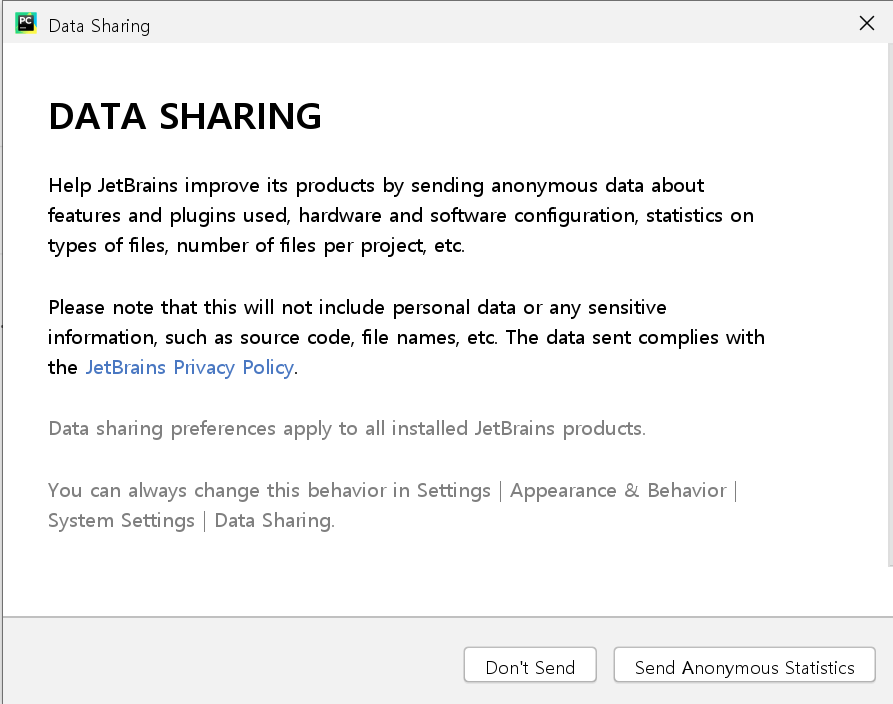Click the "System Settings" path text
The image size is (893, 704).
(x=121, y=521)
